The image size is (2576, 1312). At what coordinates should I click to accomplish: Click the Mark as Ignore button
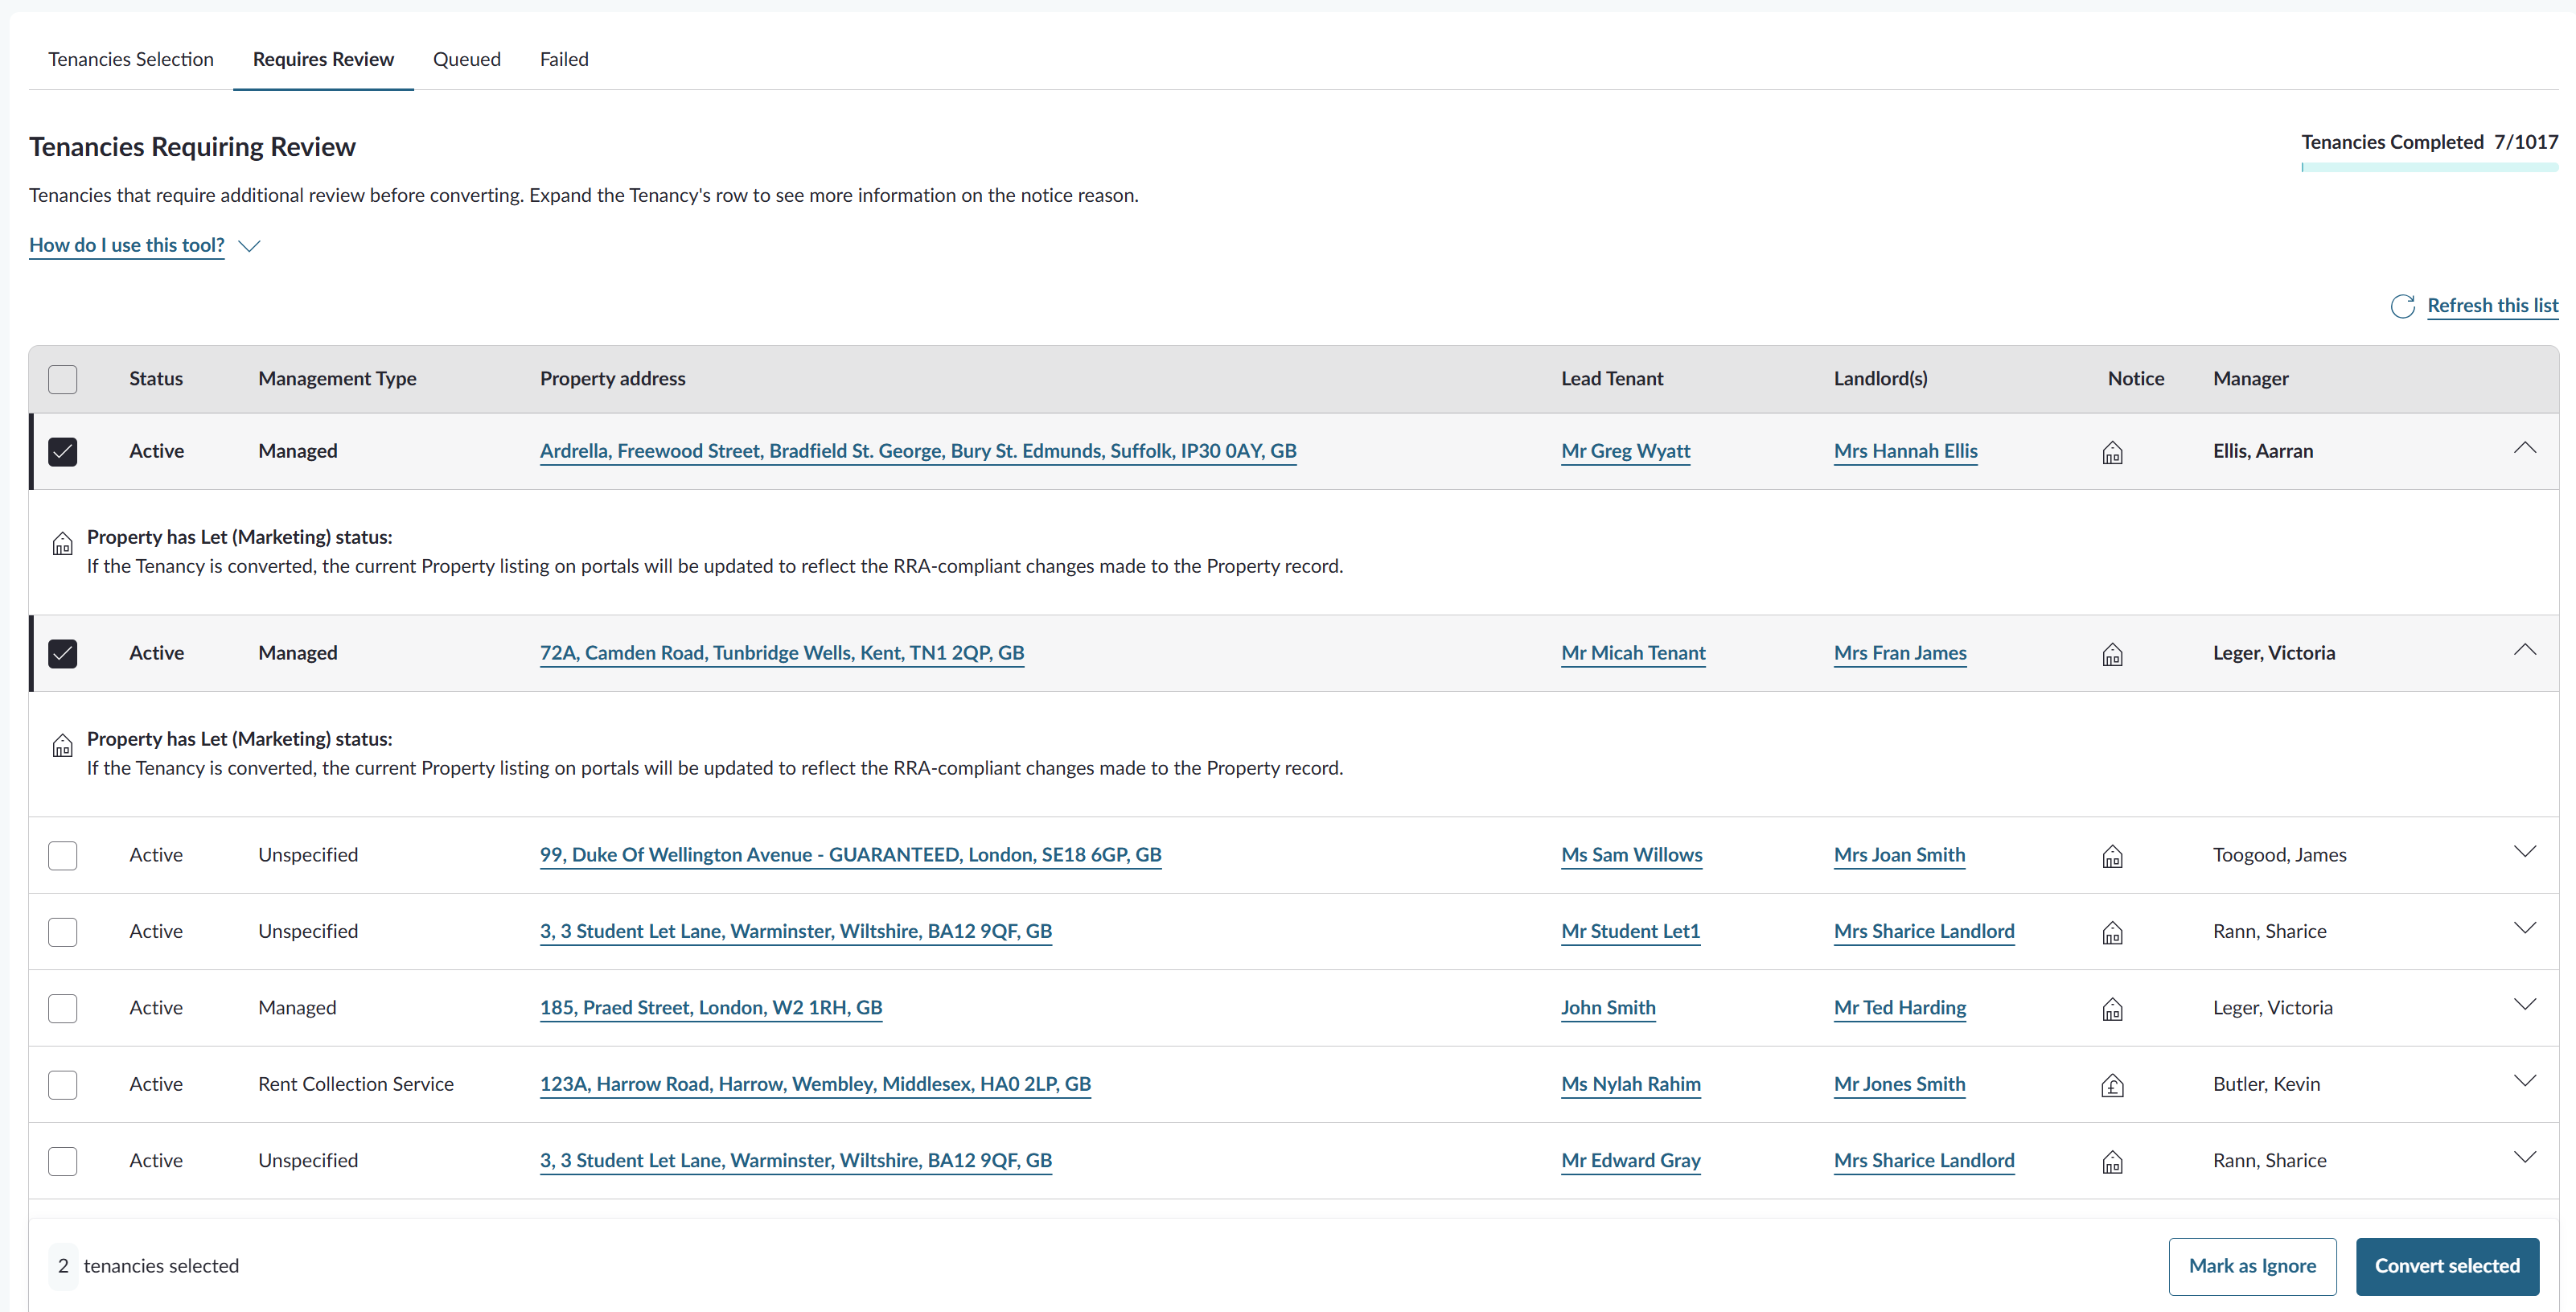(x=2252, y=1266)
